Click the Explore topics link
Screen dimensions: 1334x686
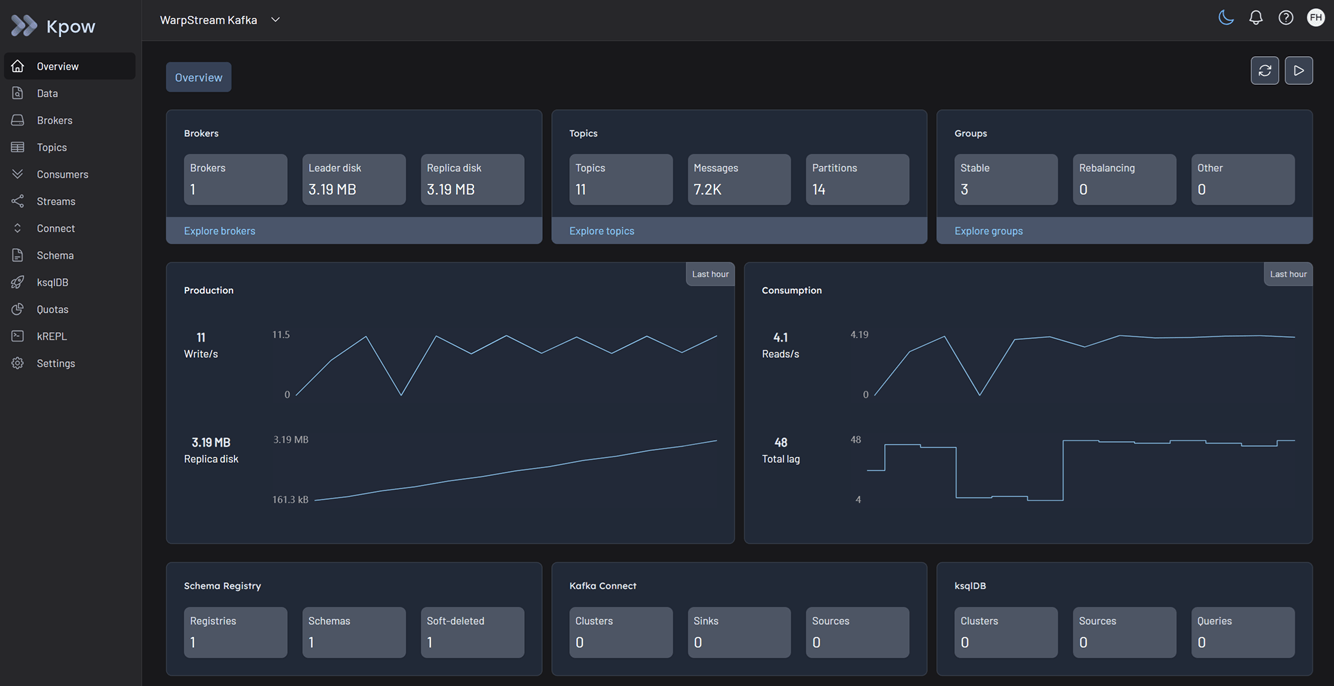[601, 231]
